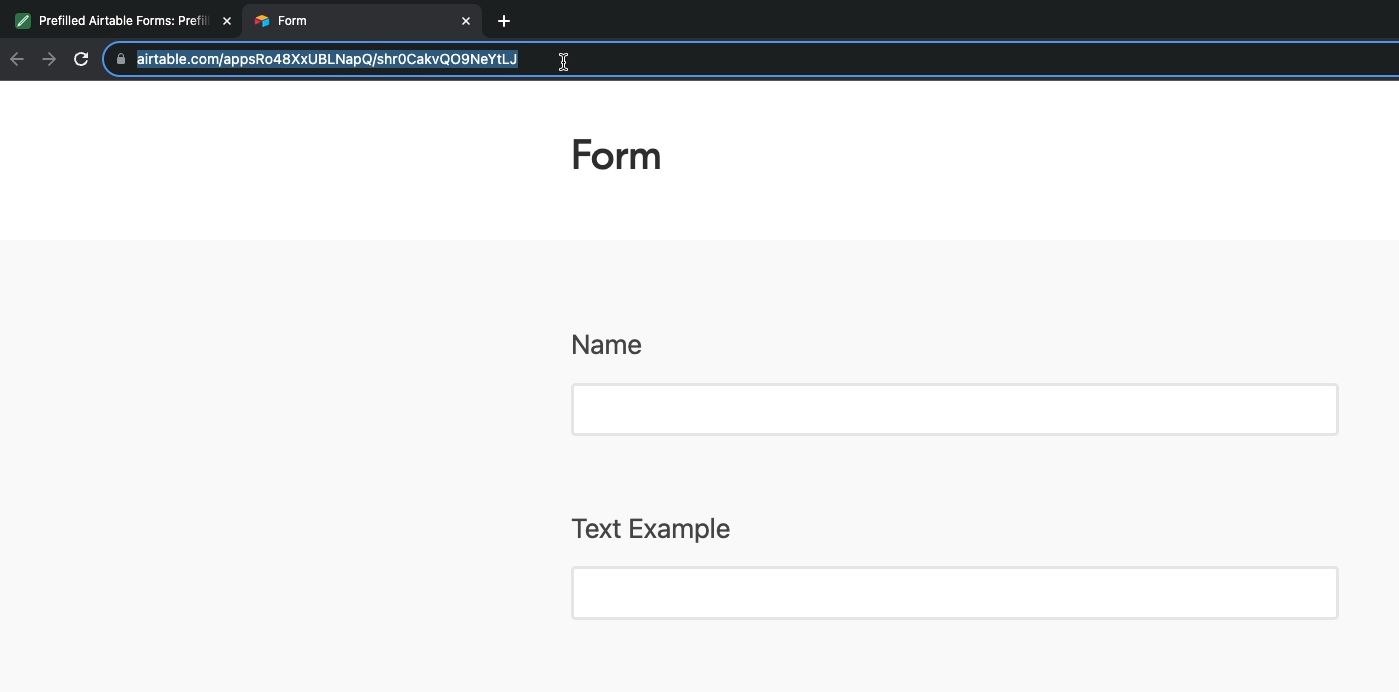Viewport: 1399px width, 692px height.
Task: Close the Form tab
Action: point(466,21)
